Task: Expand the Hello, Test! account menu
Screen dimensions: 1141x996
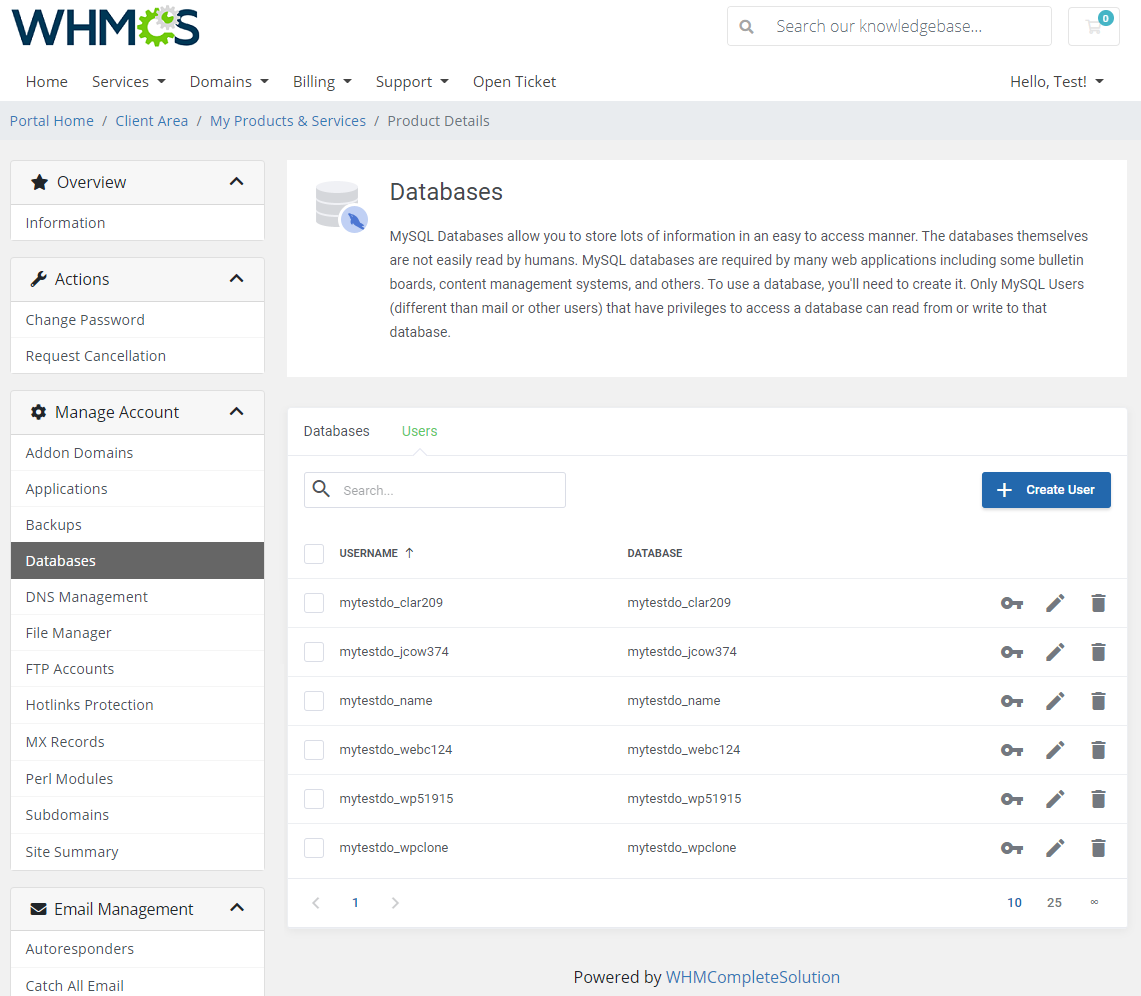Action: pyautogui.click(x=1056, y=81)
